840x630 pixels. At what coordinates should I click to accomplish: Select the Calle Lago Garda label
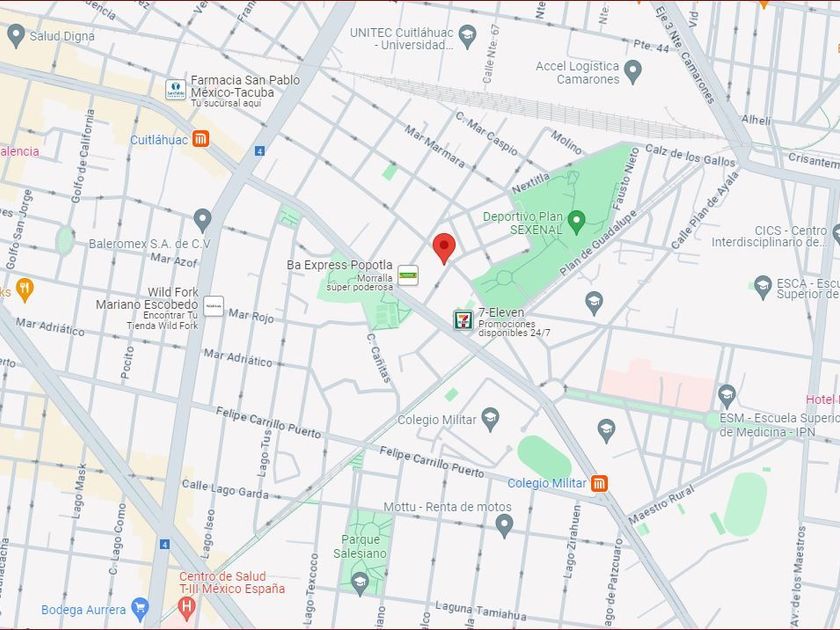(225, 489)
